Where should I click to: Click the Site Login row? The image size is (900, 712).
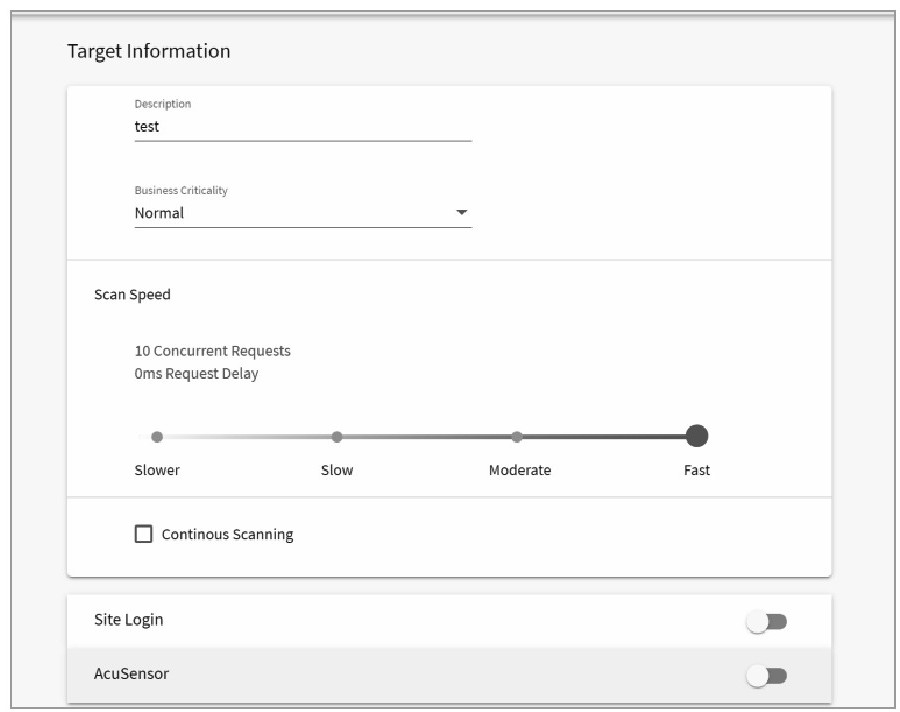(449, 621)
